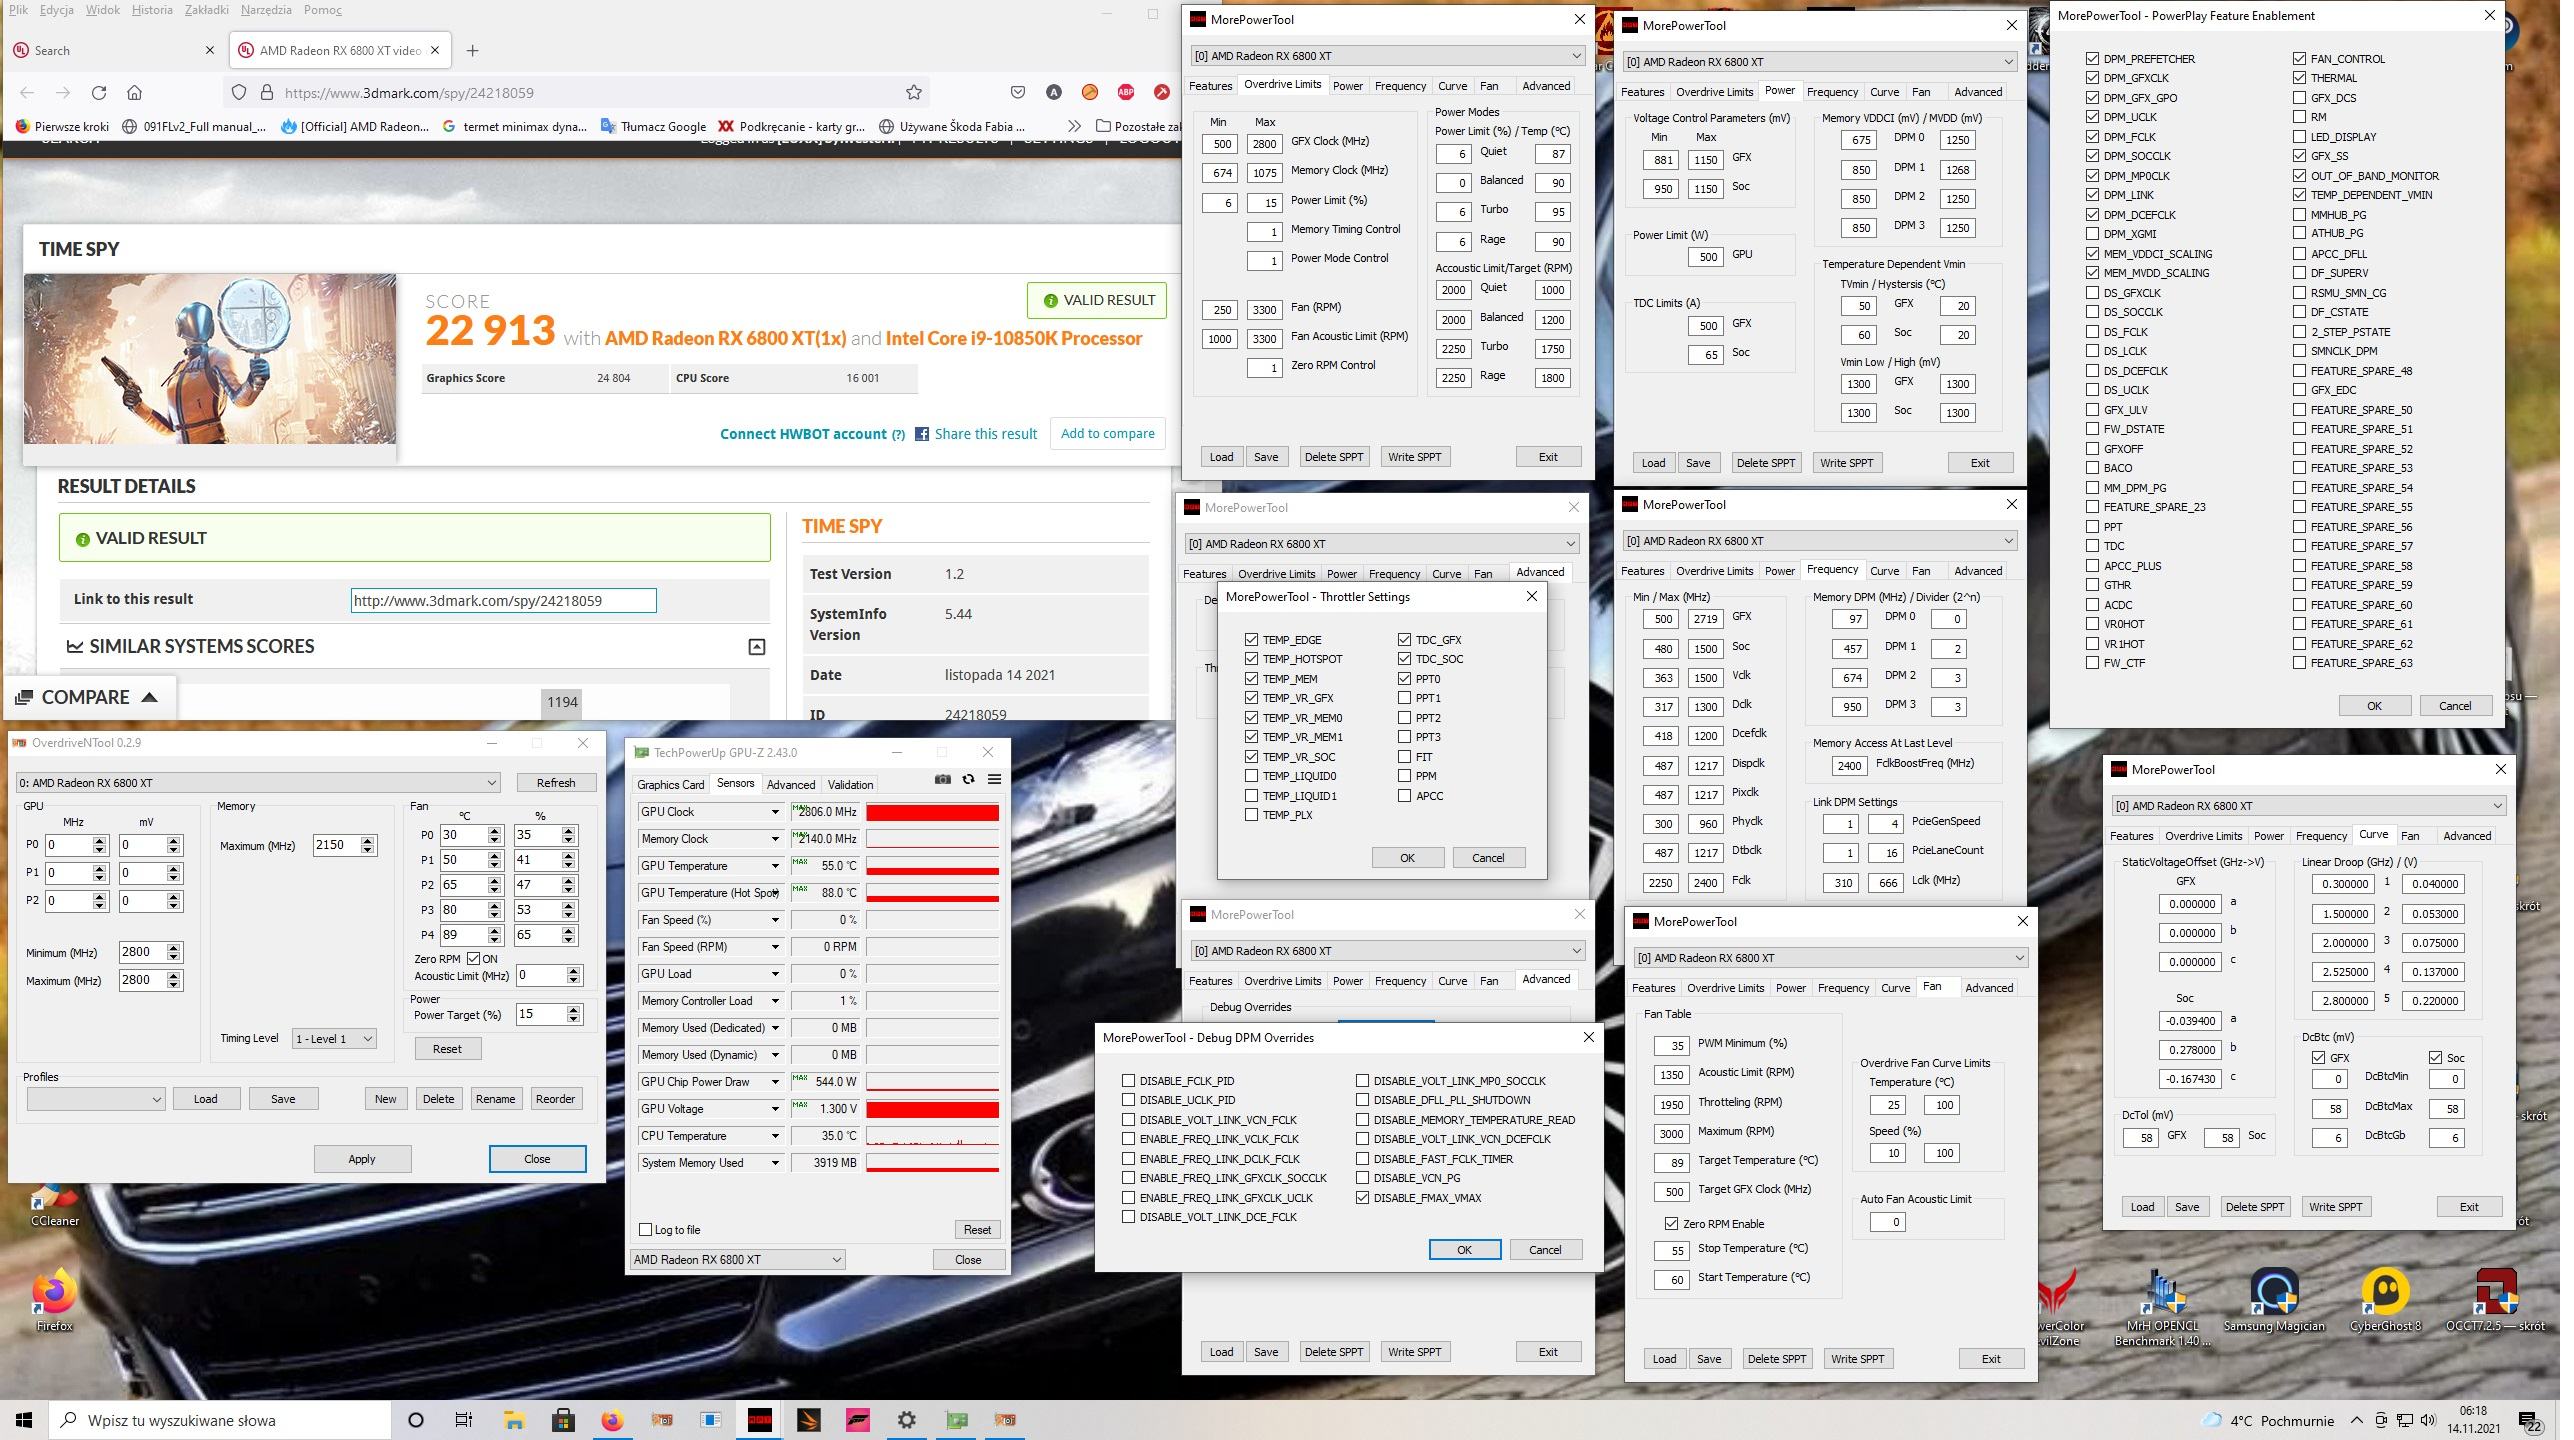
Task: Expand the COMPARE panel arrow
Action: coord(150,697)
